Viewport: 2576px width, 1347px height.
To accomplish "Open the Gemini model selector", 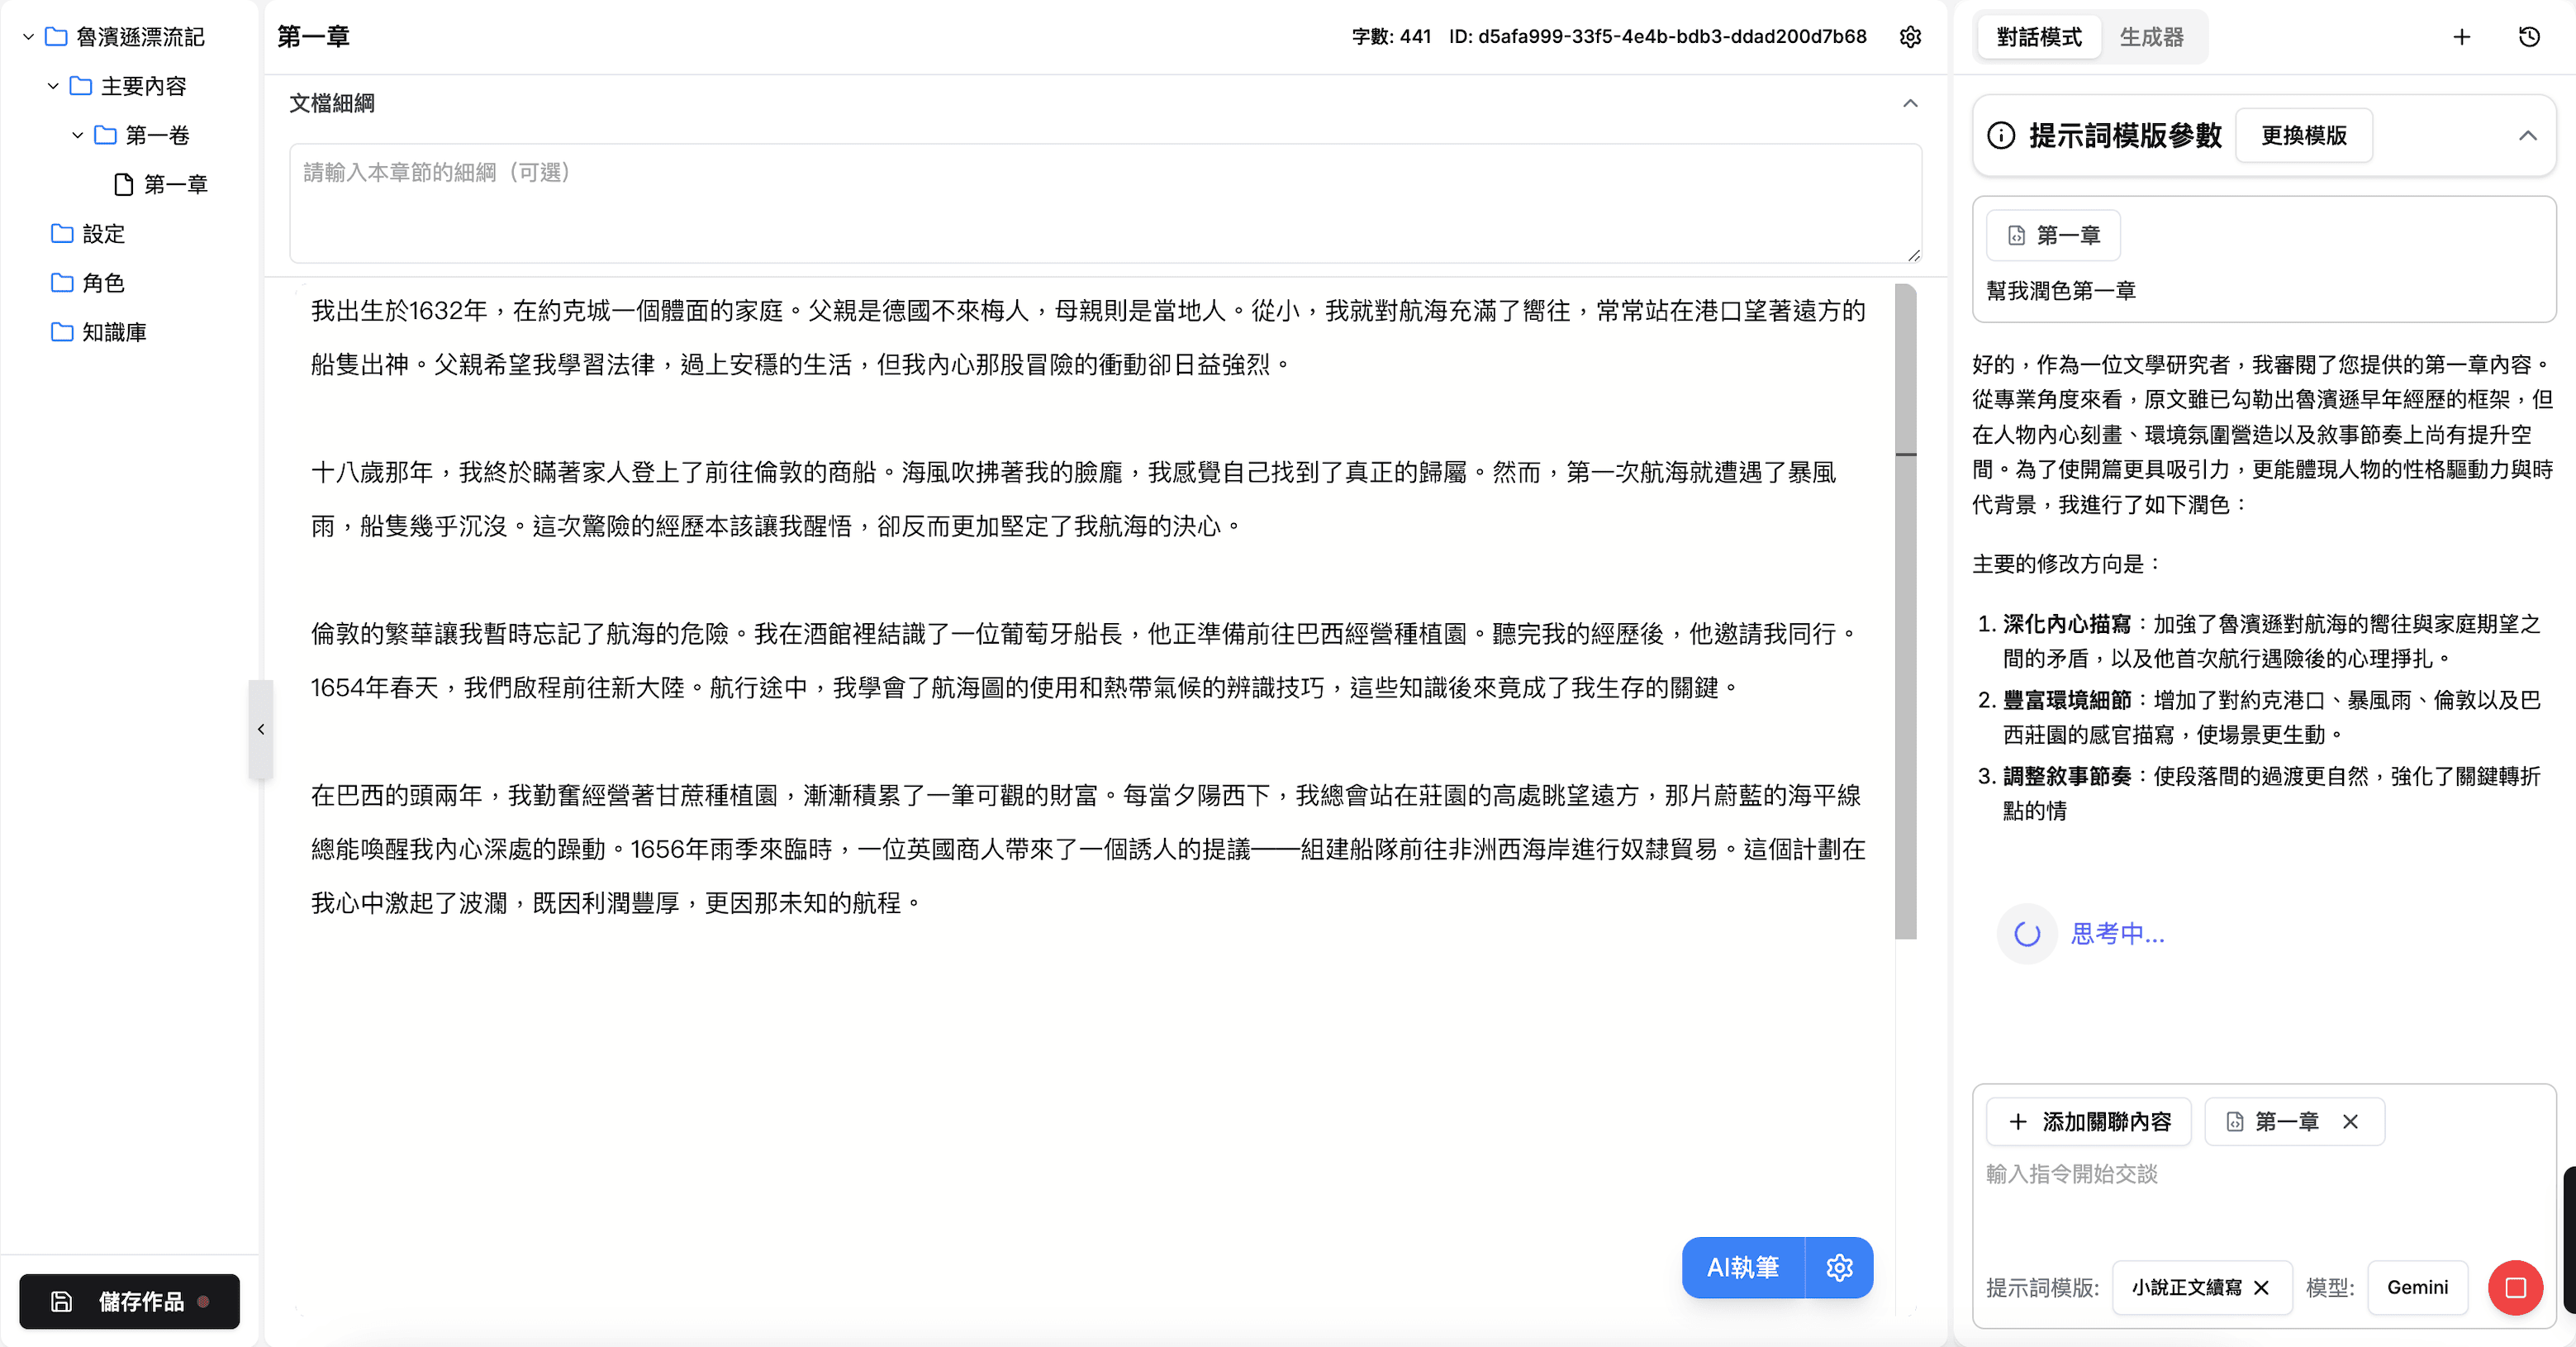I will tap(2417, 1287).
